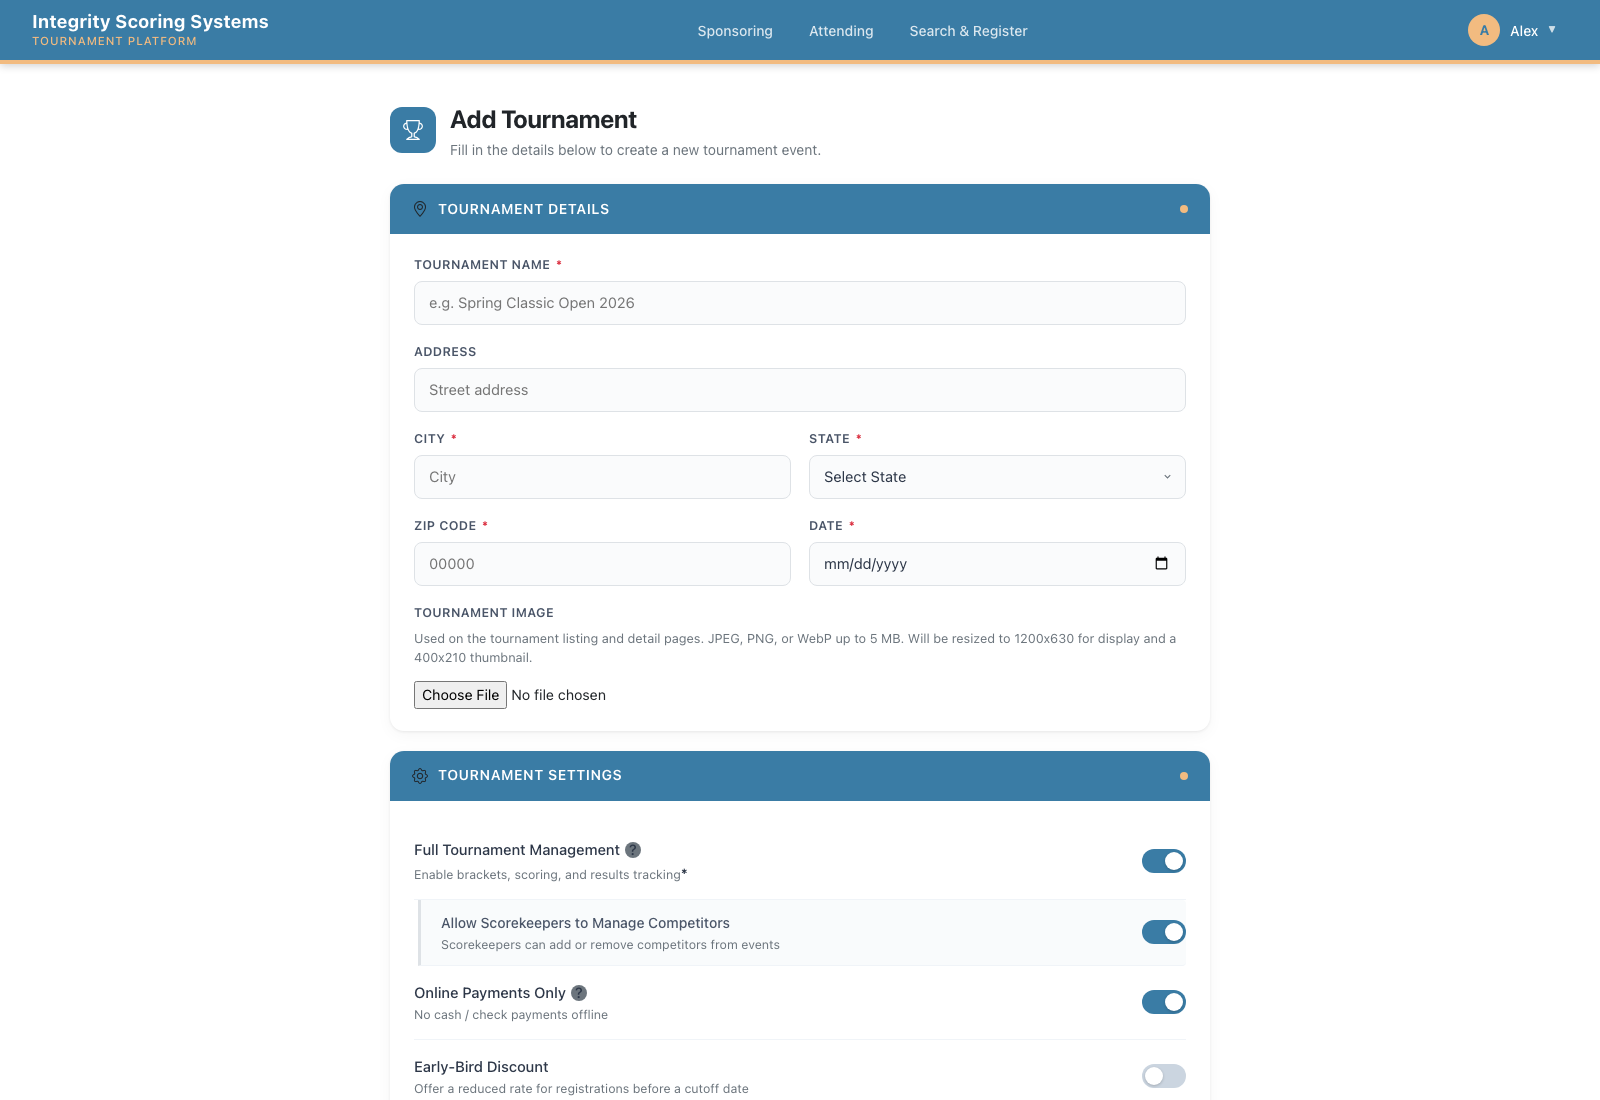
Task: Click the "Tournament Settings" section heading
Action: coord(530,776)
